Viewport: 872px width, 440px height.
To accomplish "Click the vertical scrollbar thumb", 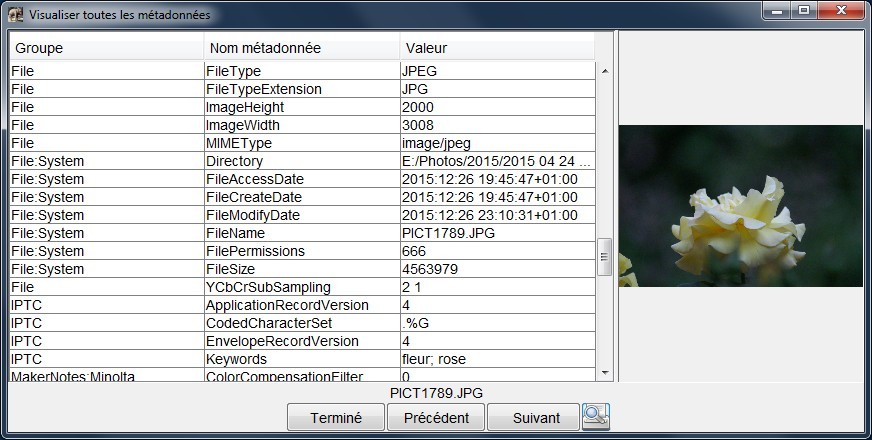I will click(x=605, y=256).
